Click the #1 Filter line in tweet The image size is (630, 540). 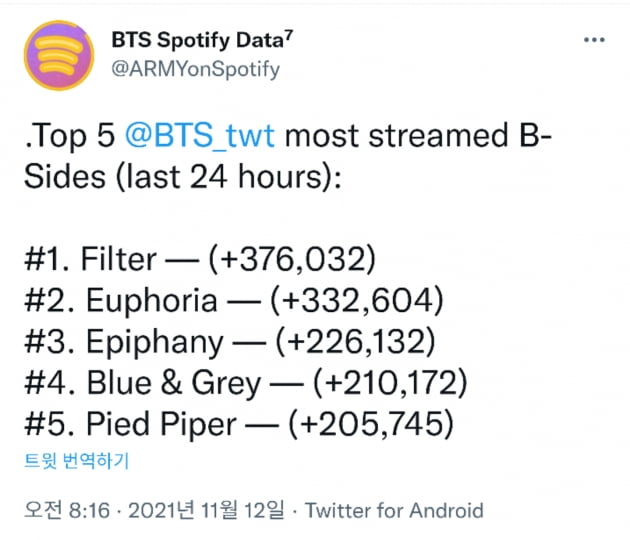(x=200, y=259)
